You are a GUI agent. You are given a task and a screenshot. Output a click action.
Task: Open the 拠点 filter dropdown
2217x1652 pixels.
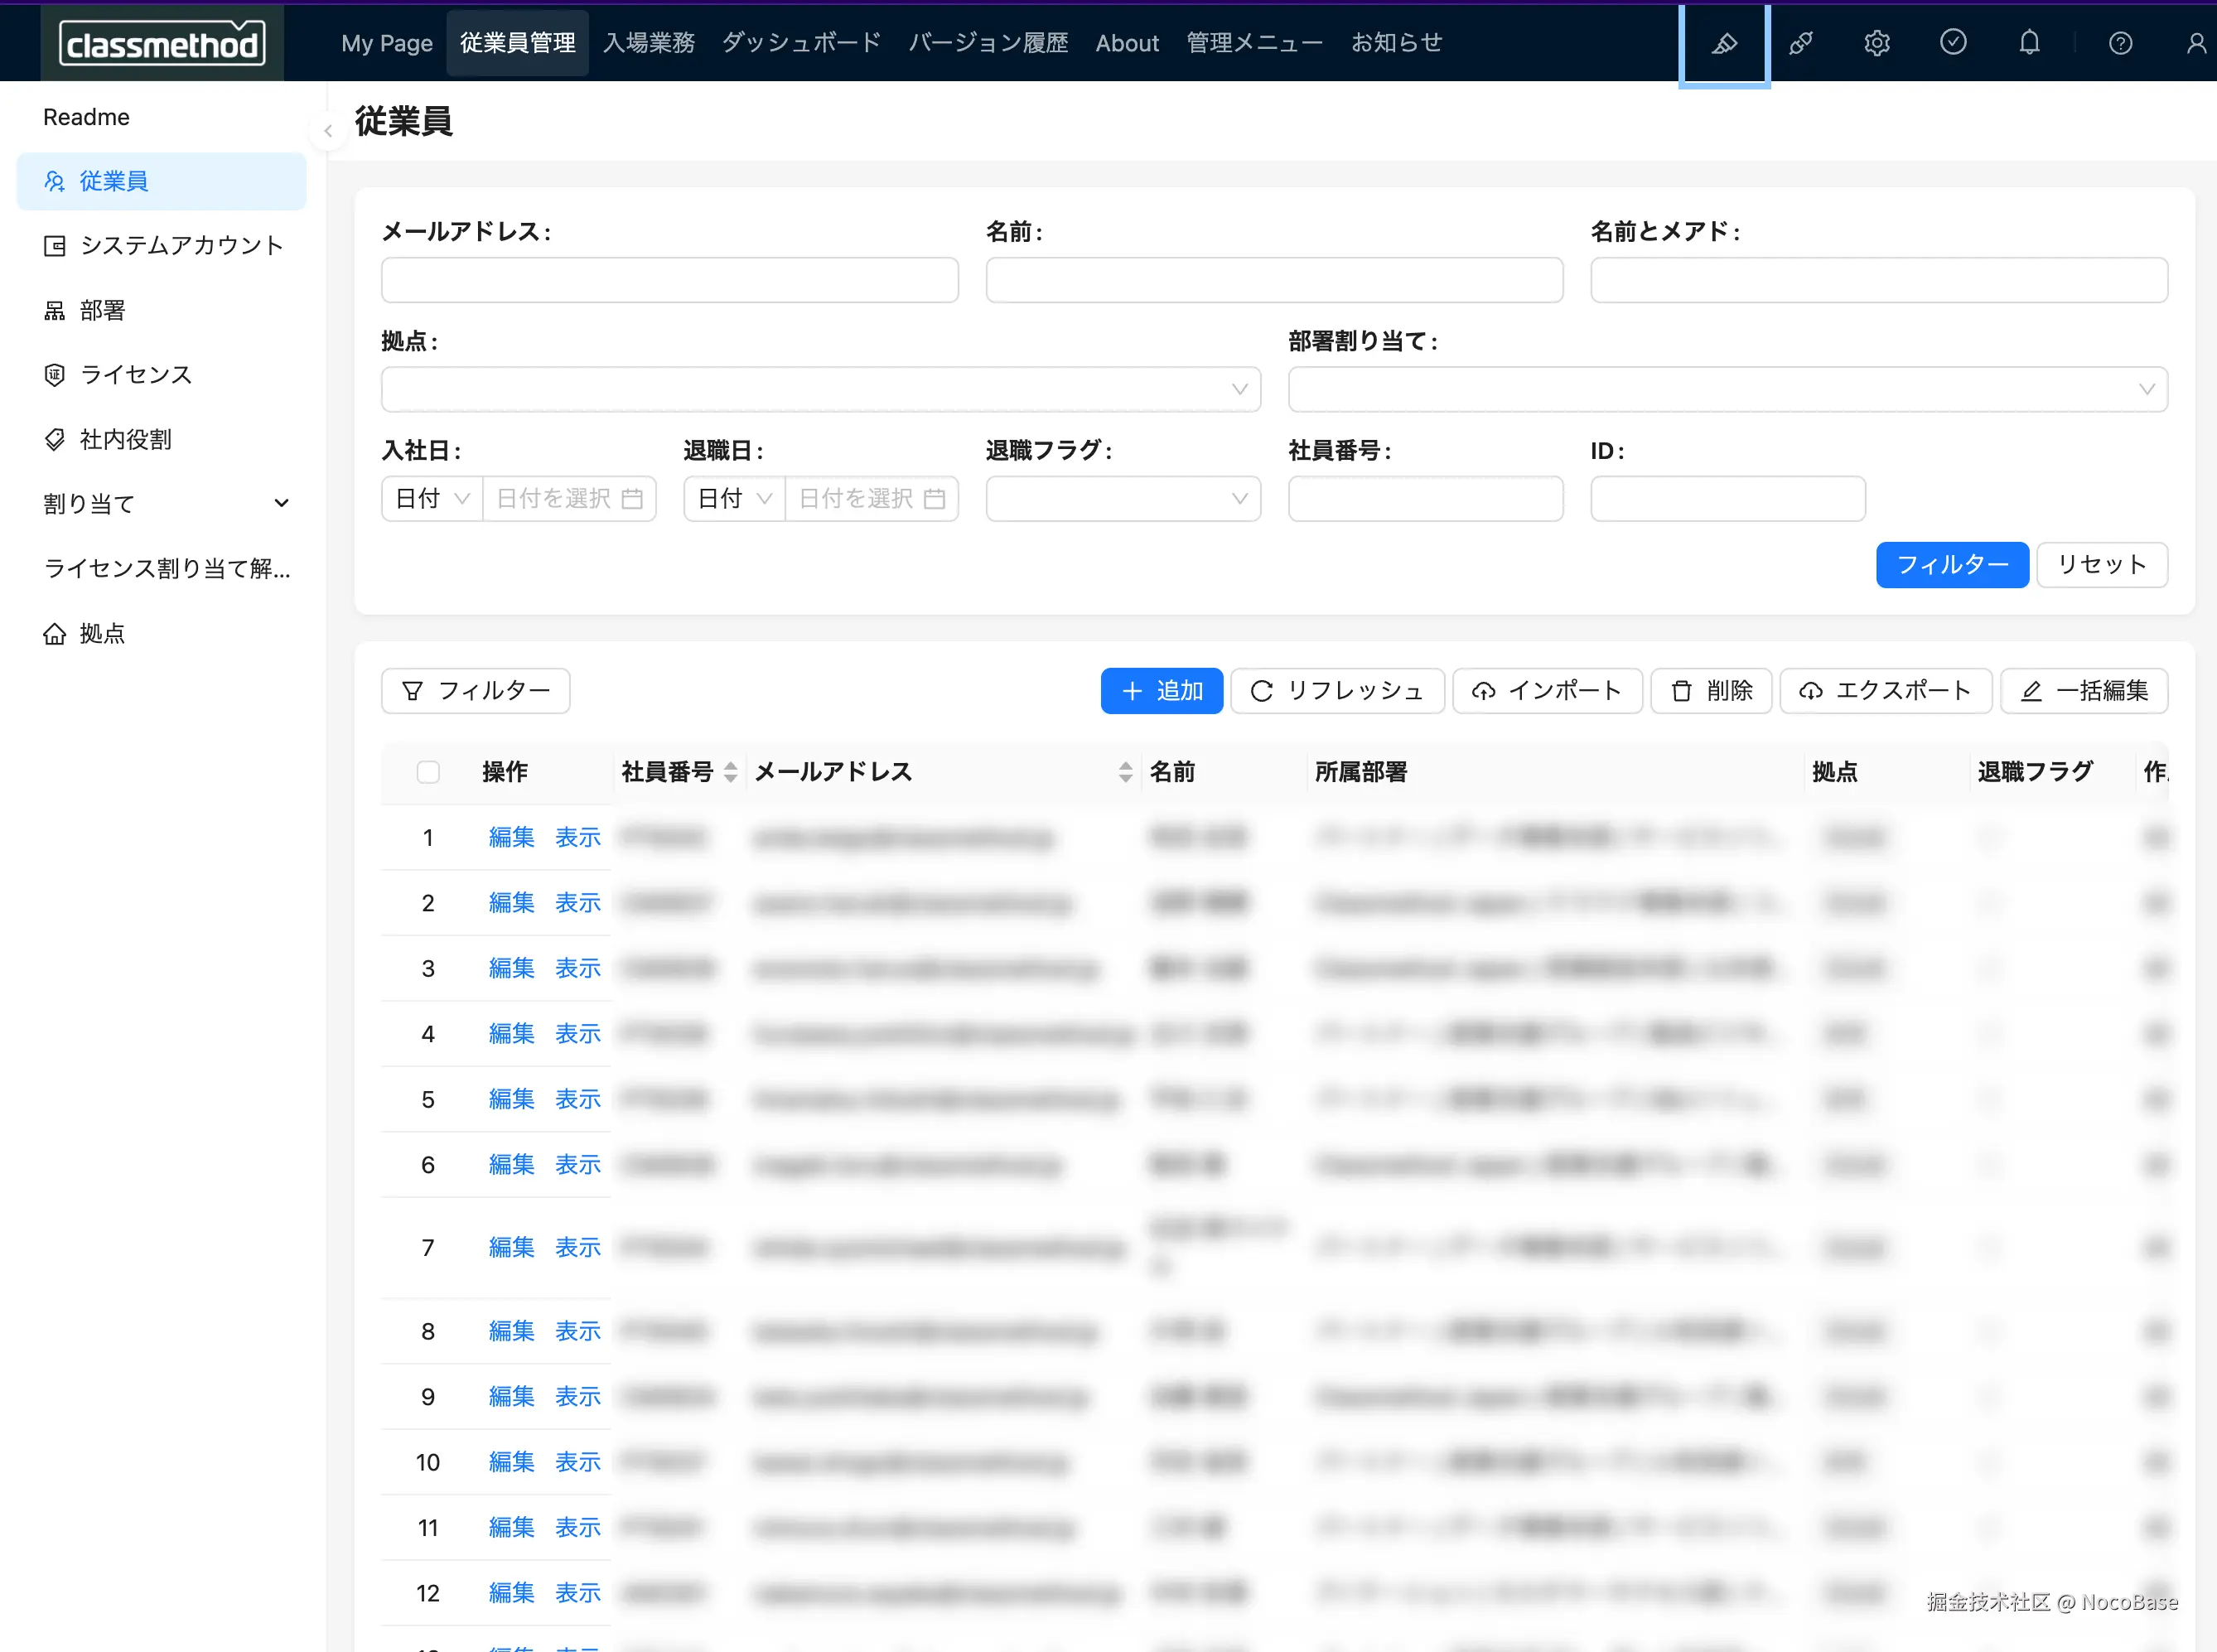click(821, 389)
